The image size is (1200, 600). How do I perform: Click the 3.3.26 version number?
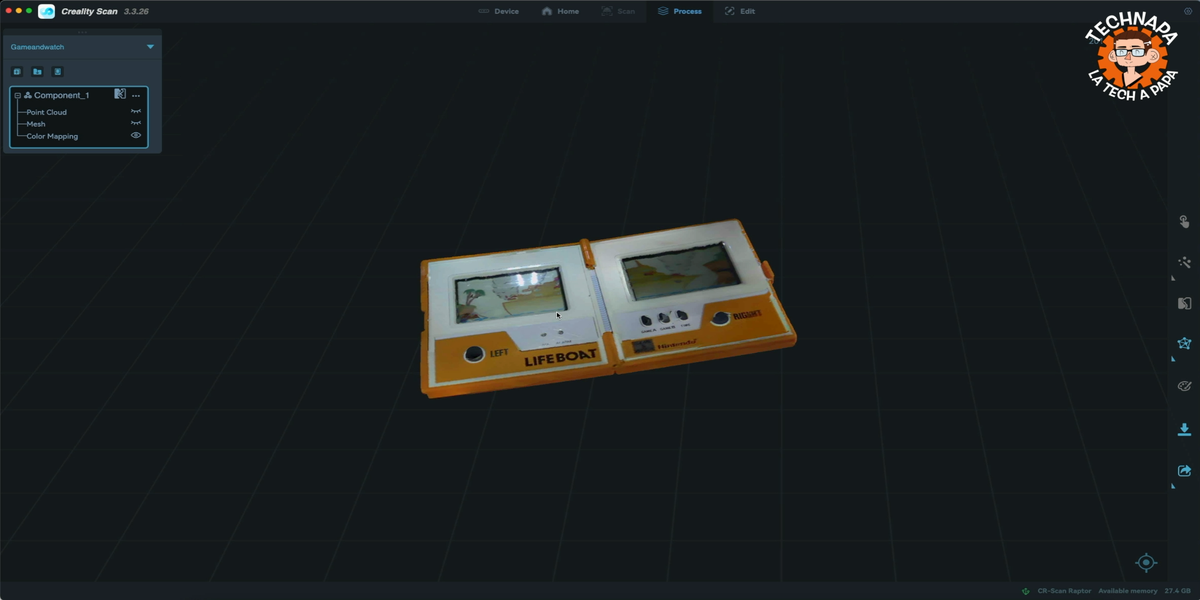pyautogui.click(x=136, y=11)
